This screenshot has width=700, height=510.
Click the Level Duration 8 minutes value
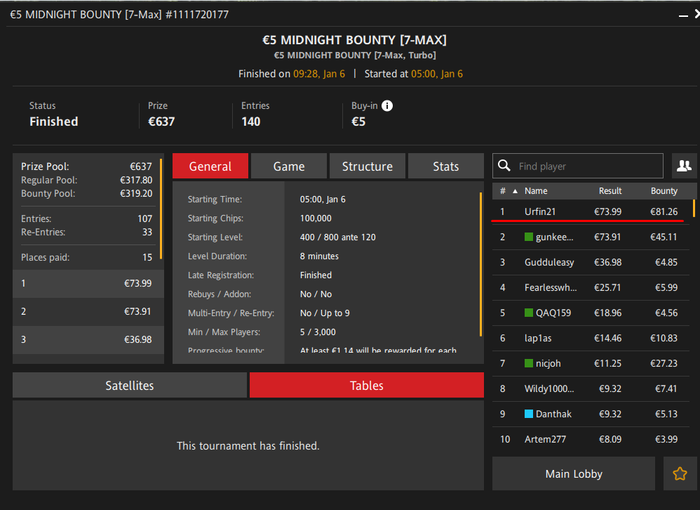[x=319, y=256]
